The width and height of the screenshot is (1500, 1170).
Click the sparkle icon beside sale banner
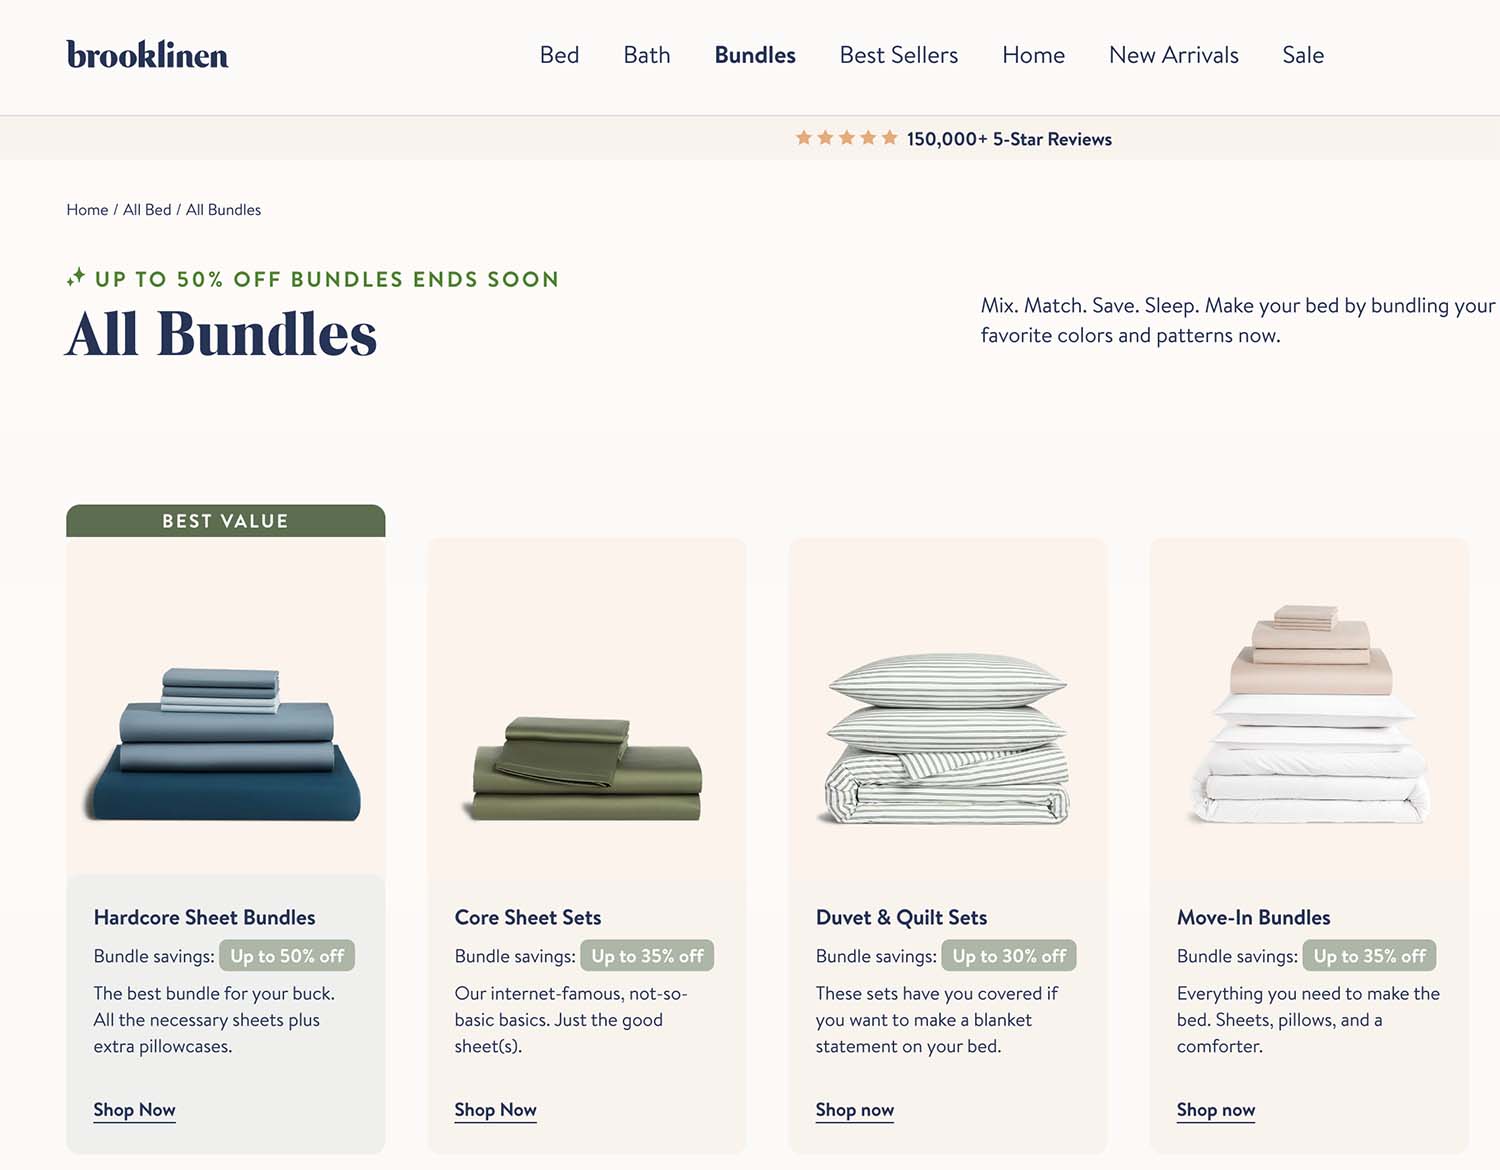click(x=76, y=277)
